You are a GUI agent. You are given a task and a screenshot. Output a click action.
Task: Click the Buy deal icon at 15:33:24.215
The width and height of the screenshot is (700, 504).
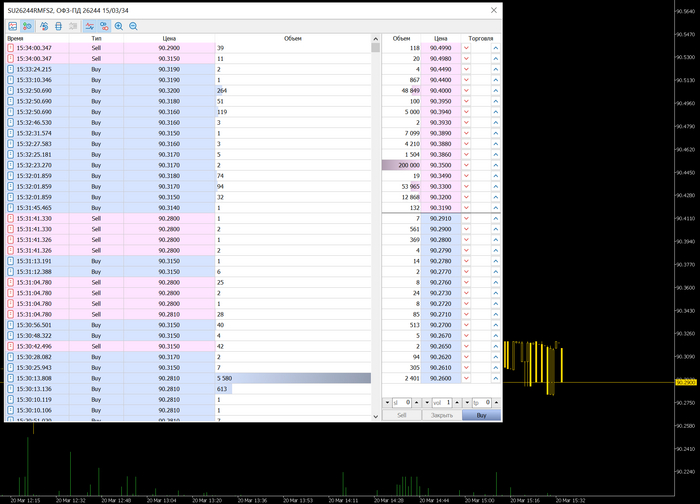pyautogui.click(x=11, y=69)
